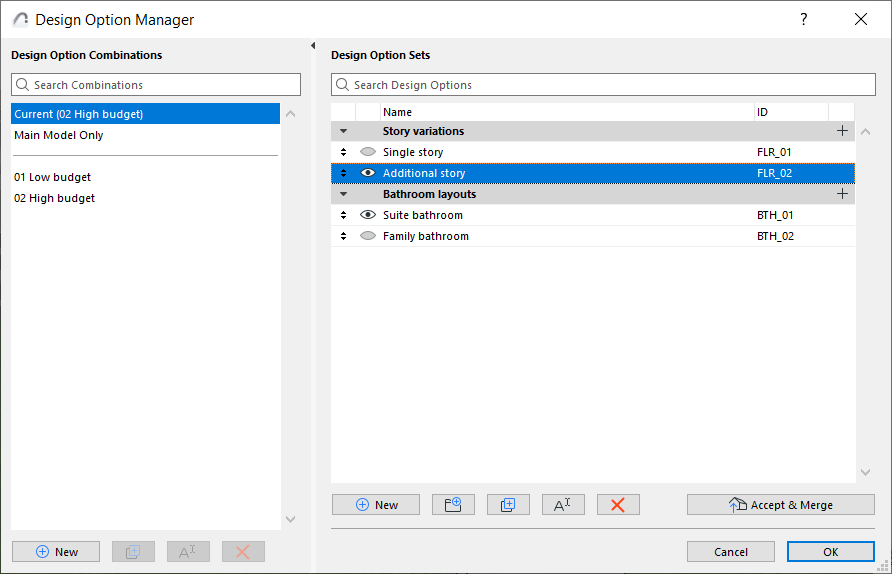Click the reorder handle of Single story

343,152
